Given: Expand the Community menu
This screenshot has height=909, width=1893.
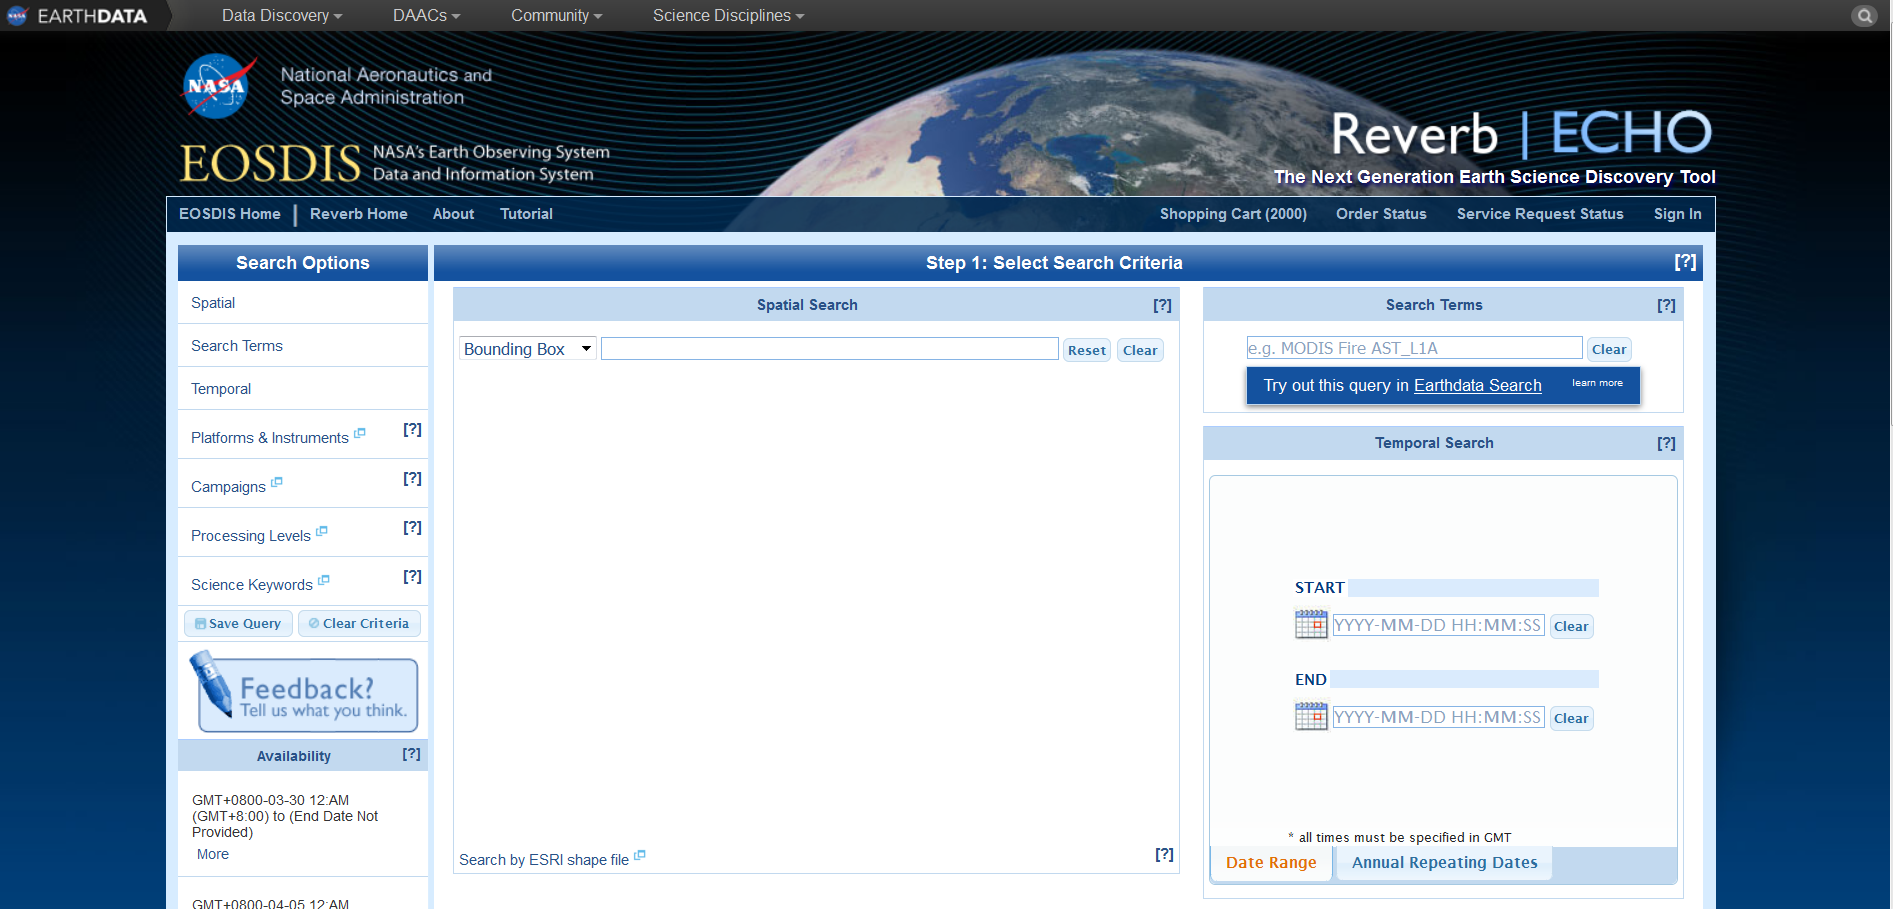Looking at the screenshot, I should (557, 16).
